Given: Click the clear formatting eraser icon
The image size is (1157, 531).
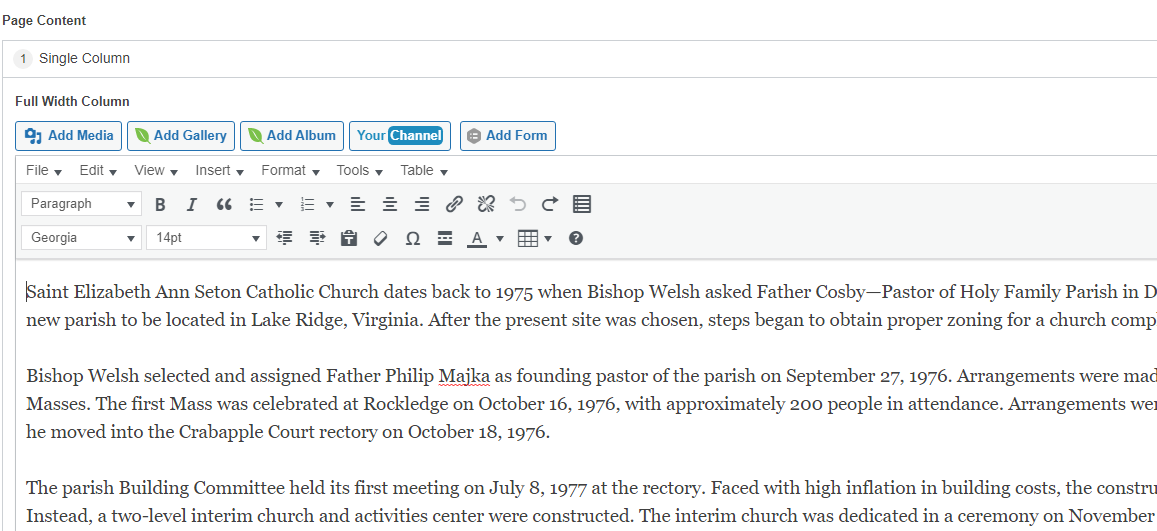Looking at the screenshot, I should click(x=380, y=238).
